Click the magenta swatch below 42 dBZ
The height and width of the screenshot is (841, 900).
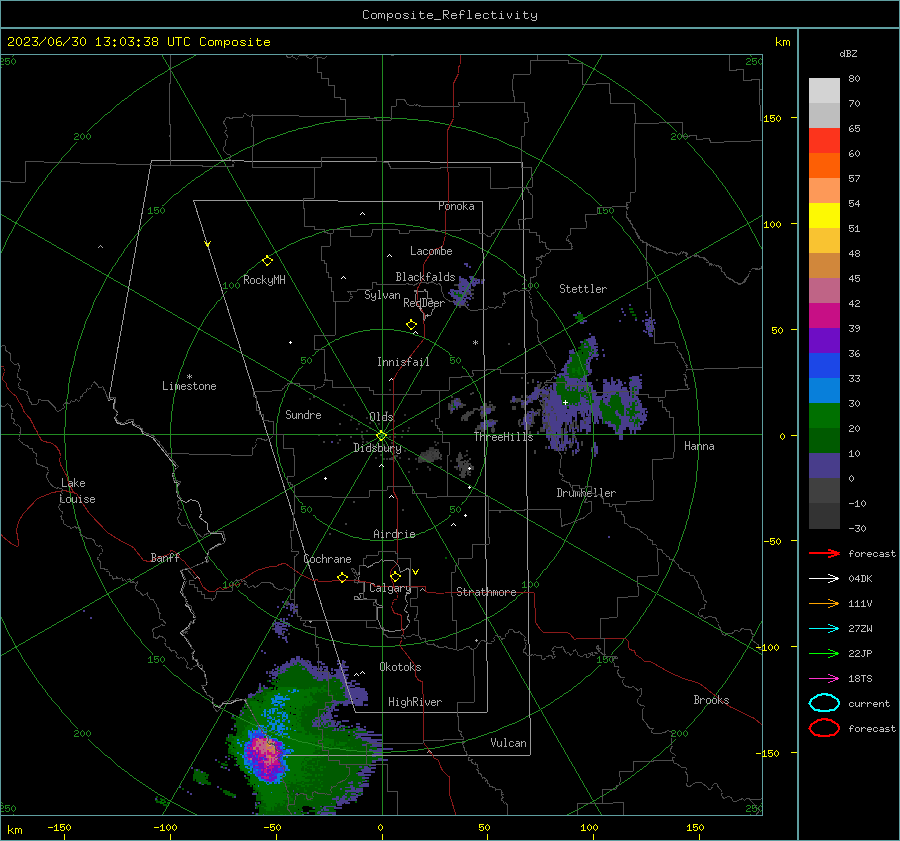824,315
